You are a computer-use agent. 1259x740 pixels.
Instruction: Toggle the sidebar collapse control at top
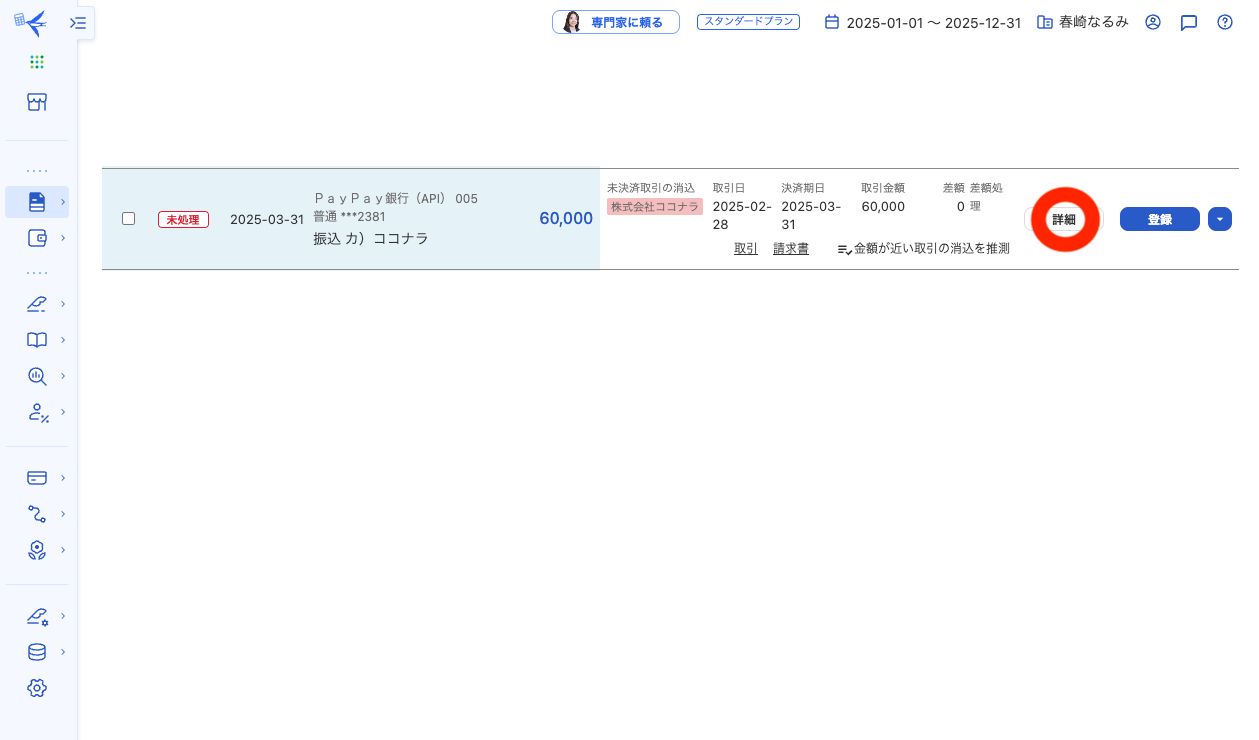click(77, 22)
